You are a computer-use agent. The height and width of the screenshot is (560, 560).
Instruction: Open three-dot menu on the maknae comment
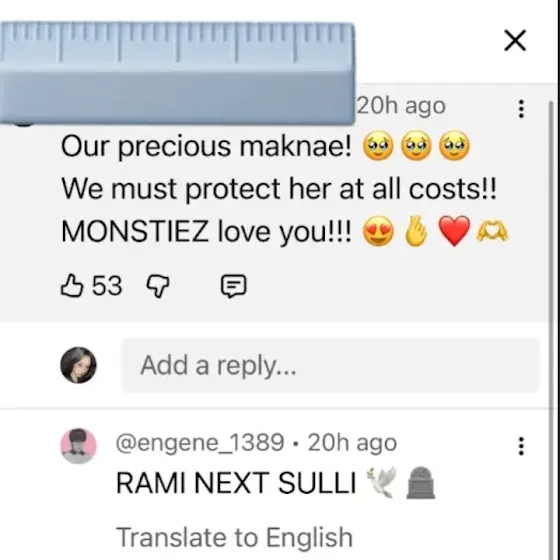521,109
